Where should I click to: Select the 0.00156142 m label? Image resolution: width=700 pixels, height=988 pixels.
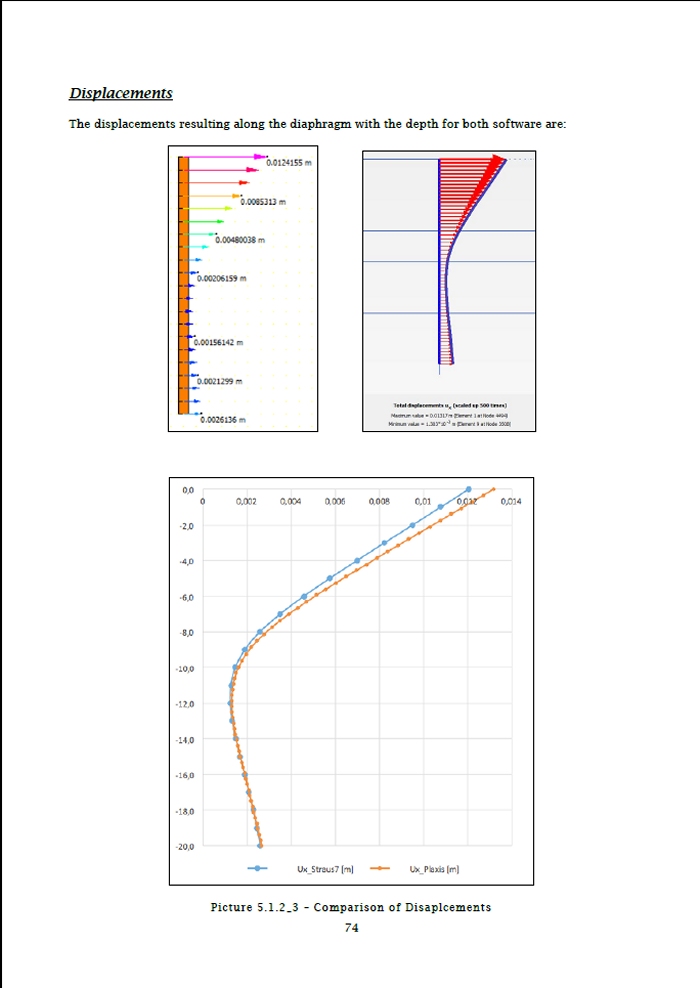click(220, 342)
